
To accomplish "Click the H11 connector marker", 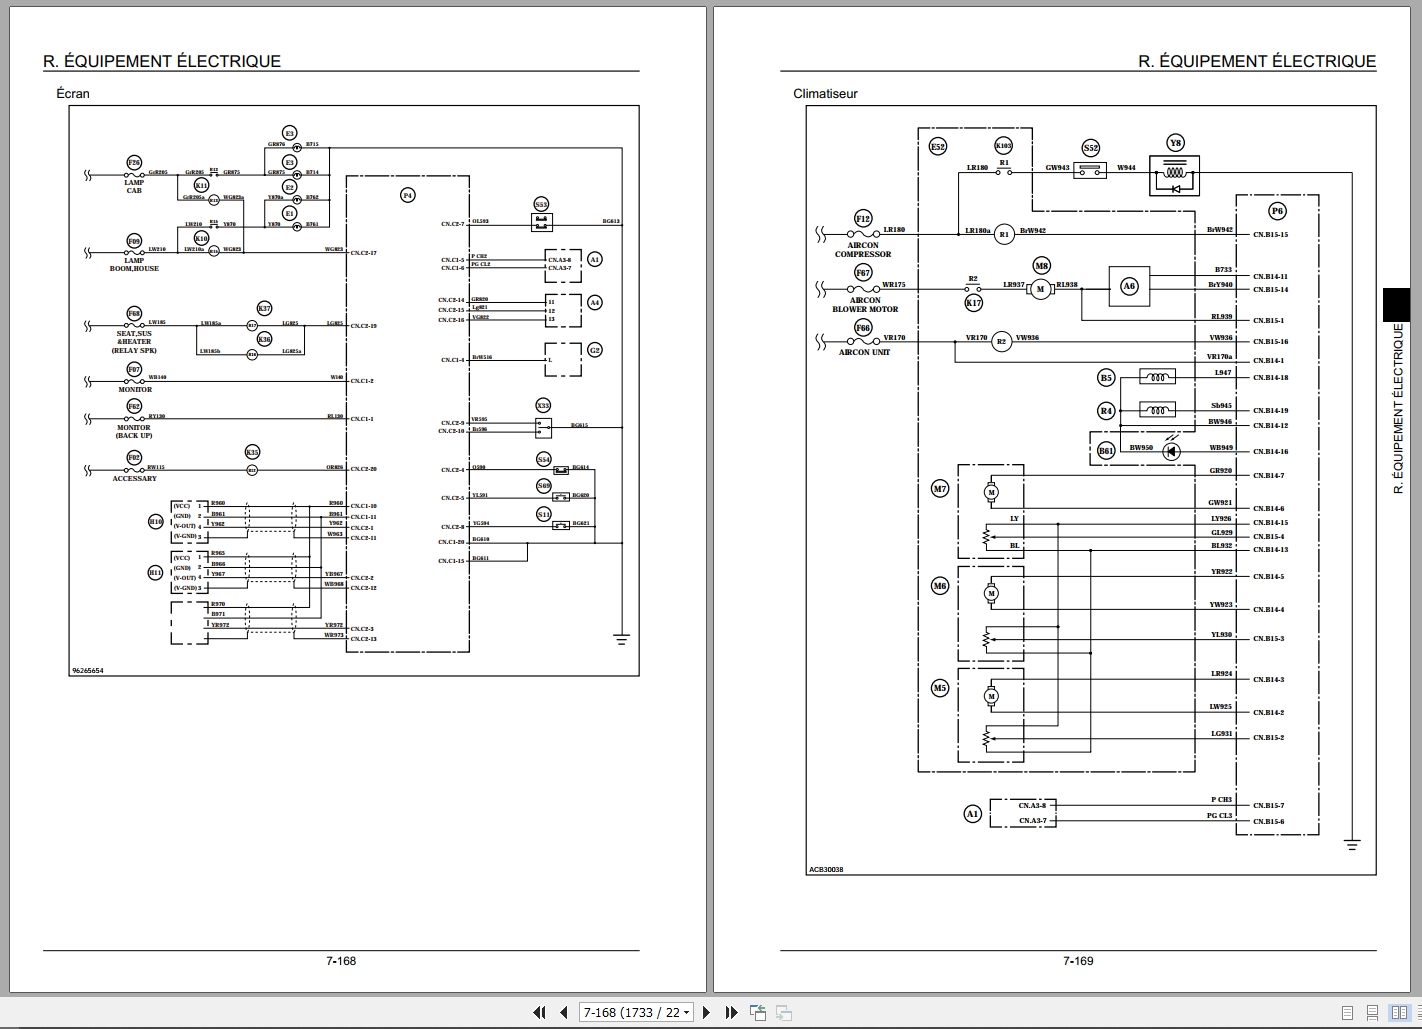I will [x=155, y=573].
